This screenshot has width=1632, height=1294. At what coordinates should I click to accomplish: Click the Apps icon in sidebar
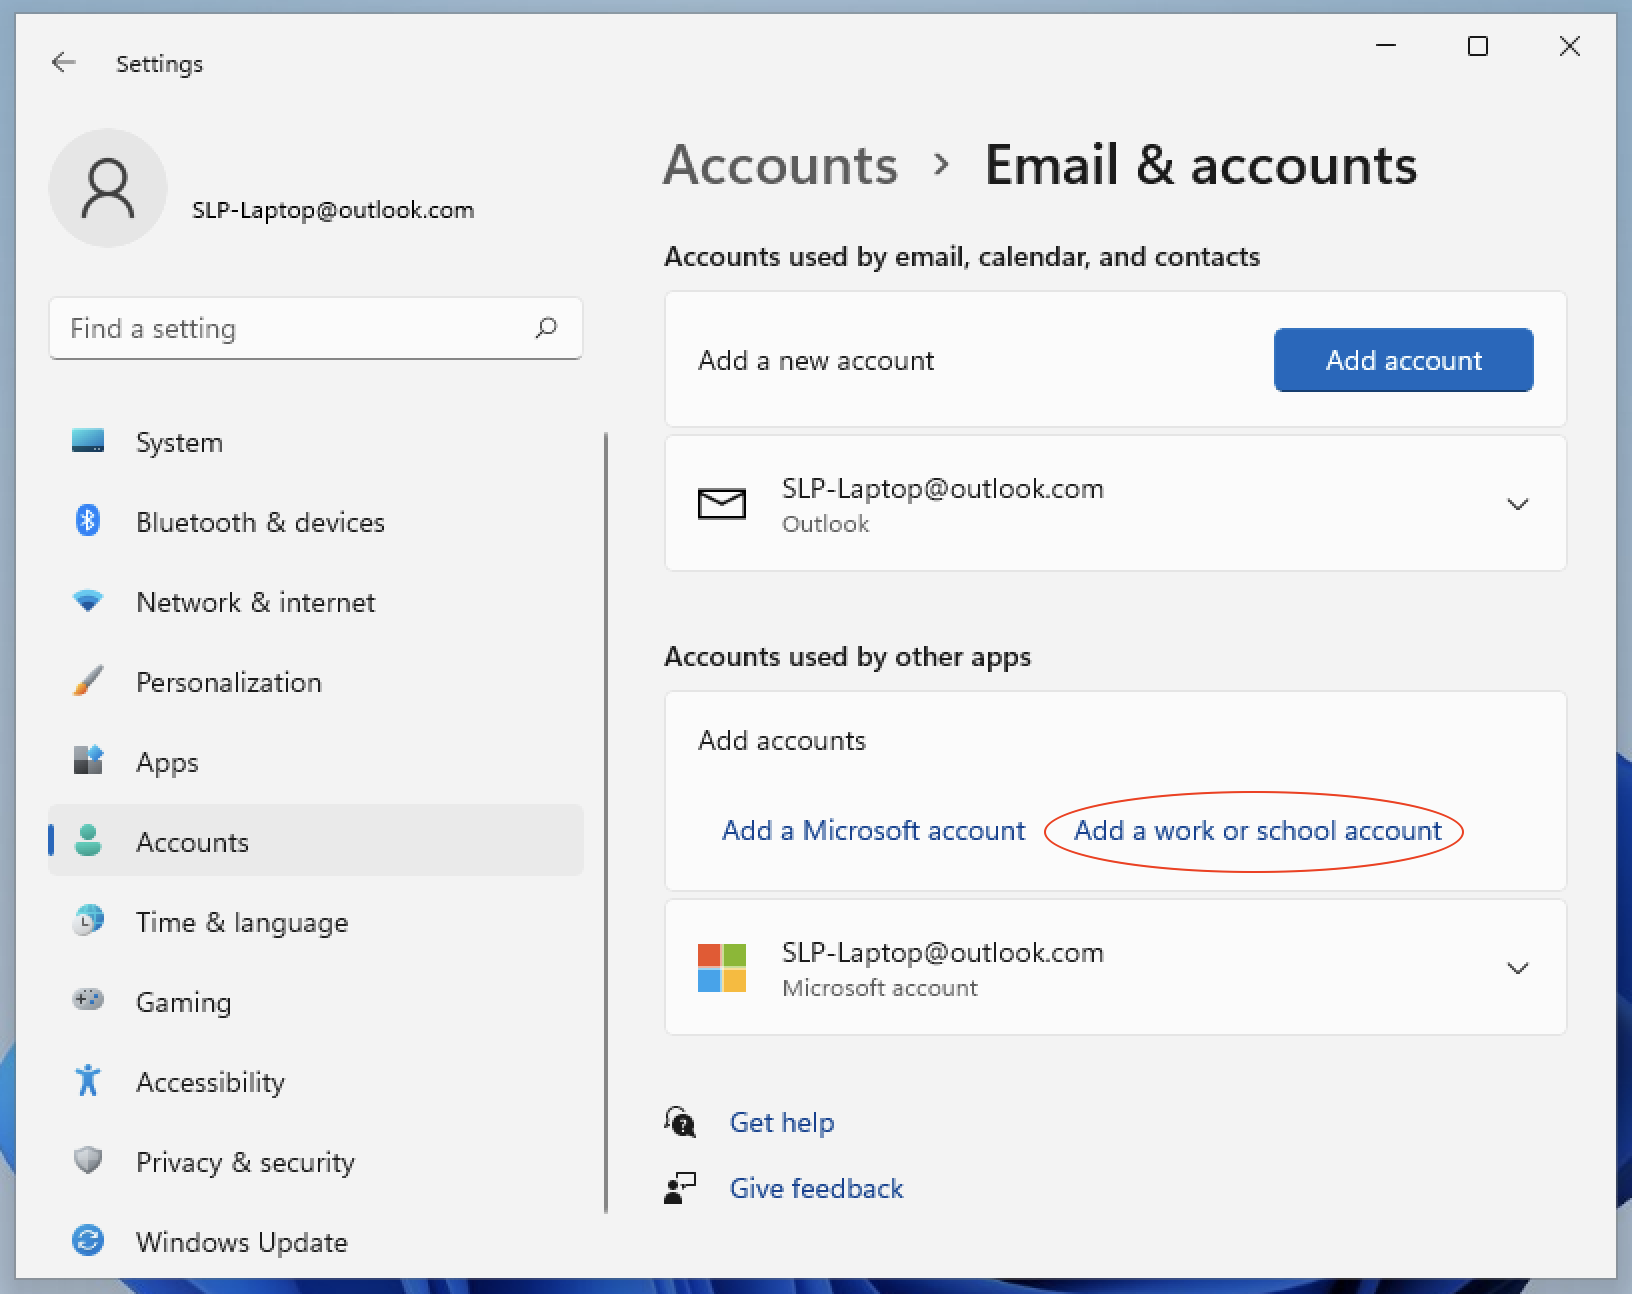coord(88,761)
